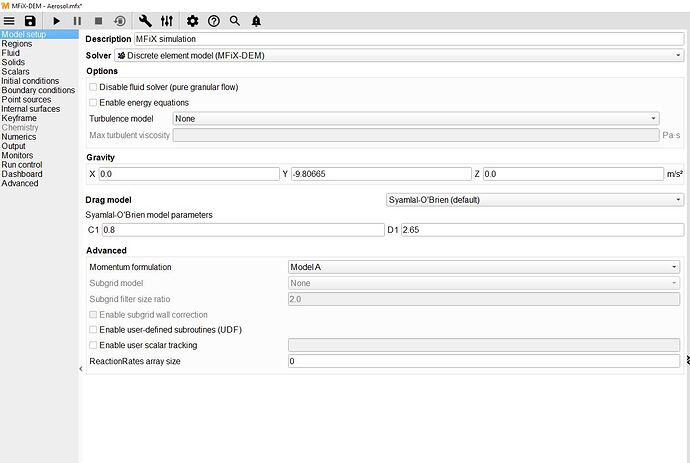Click the ReactionRates array size field
Screen dimensions: 690x463
(484, 361)
